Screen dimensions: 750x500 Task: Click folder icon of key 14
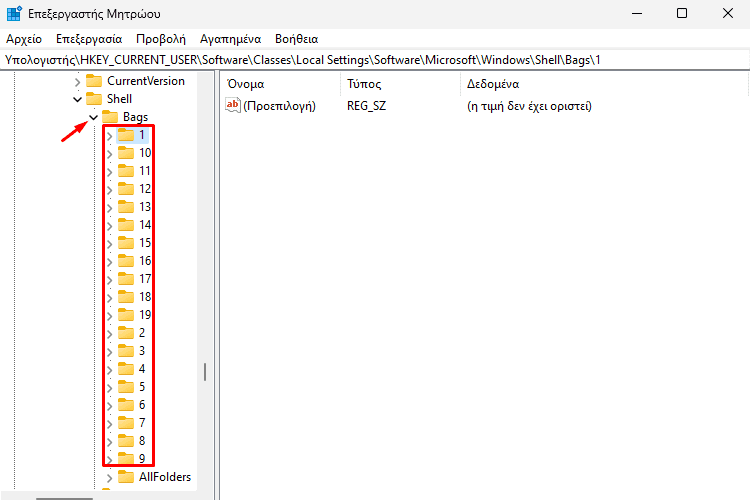[126, 225]
